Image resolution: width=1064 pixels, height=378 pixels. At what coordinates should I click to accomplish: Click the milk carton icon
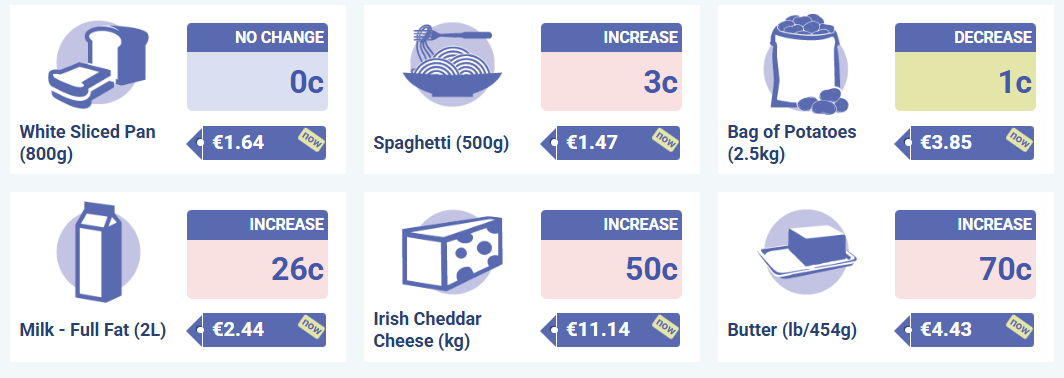98,252
